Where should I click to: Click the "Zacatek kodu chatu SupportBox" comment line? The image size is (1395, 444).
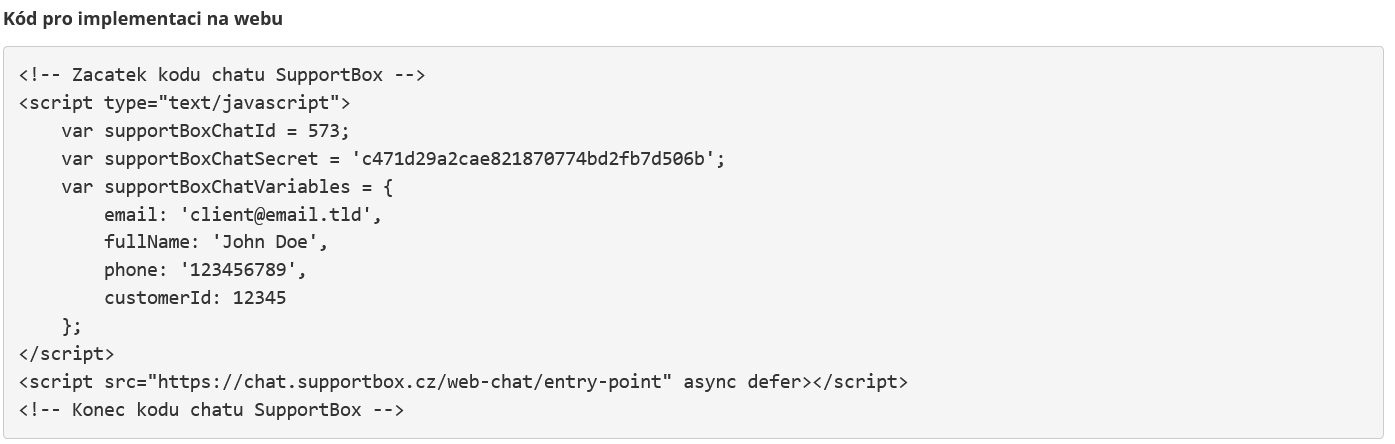click(222, 75)
